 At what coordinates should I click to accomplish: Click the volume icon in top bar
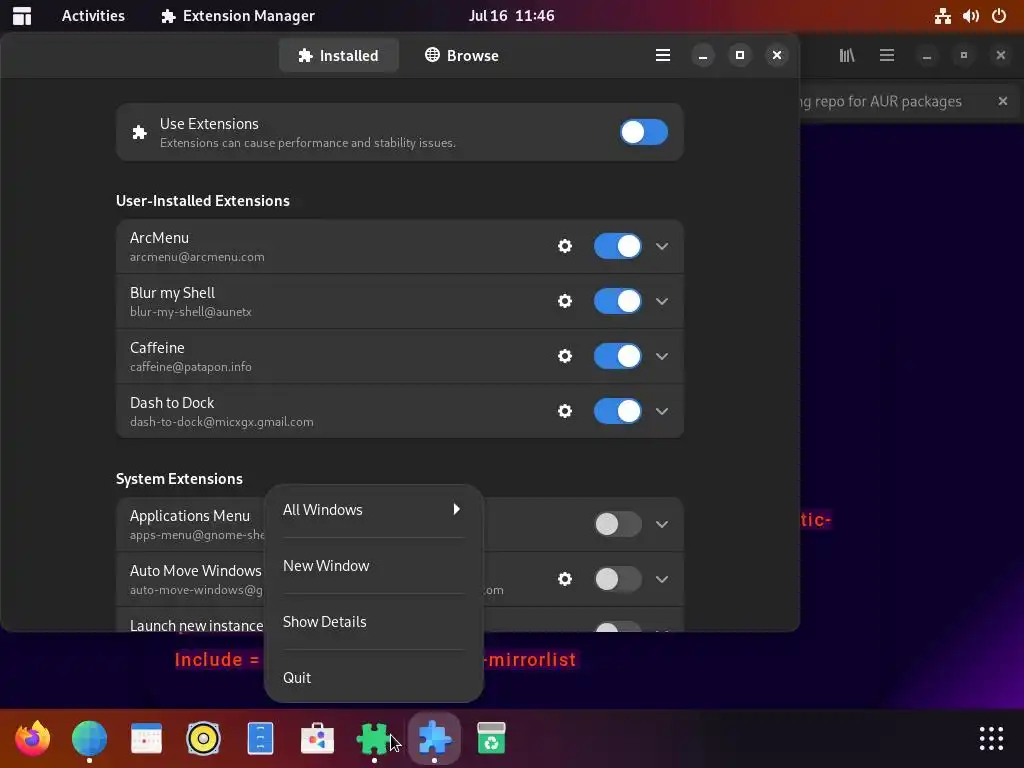tap(971, 16)
